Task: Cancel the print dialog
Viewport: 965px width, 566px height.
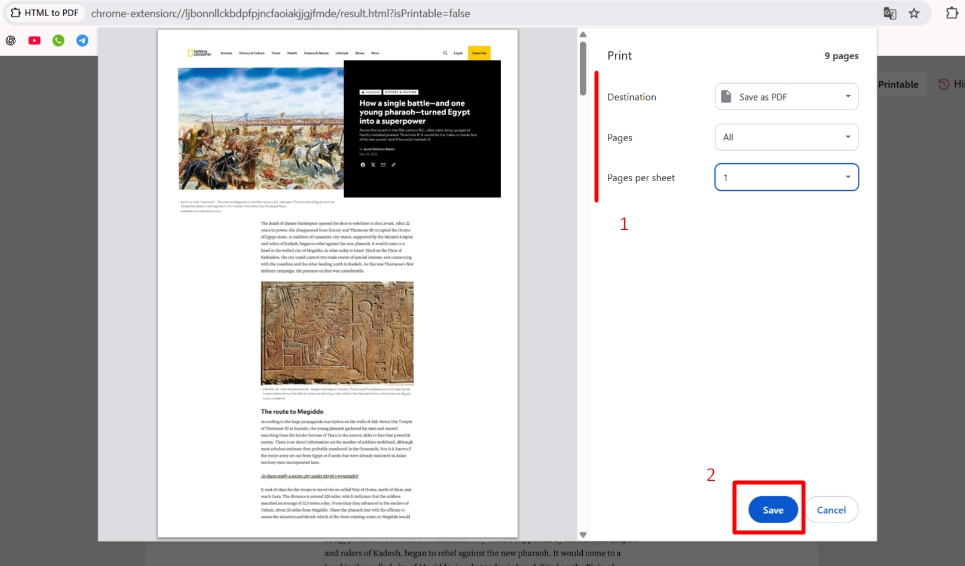Action: (x=831, y=510)
